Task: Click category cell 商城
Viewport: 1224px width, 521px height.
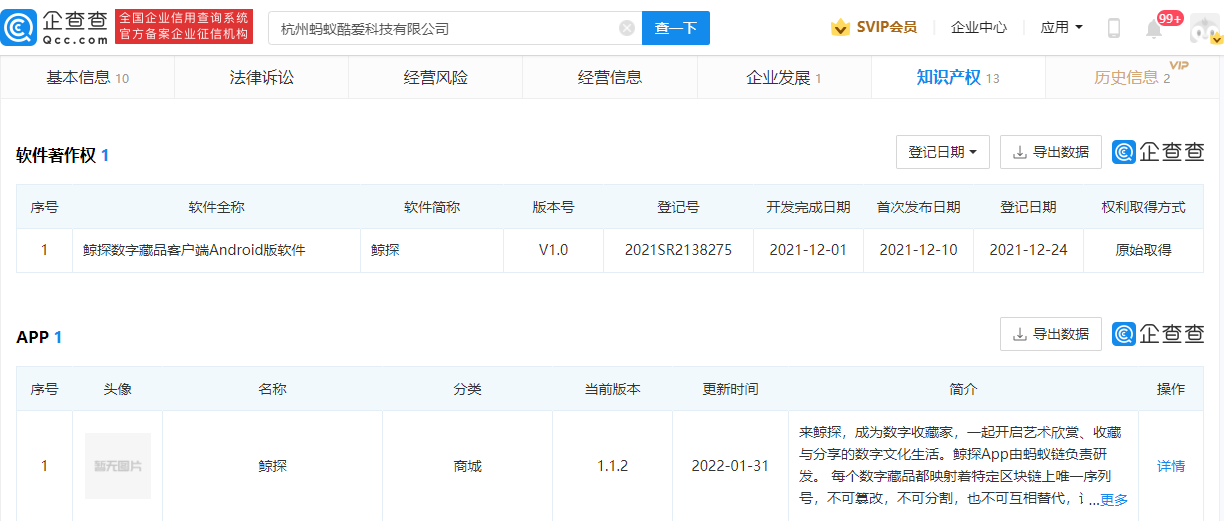Action: pyautogui.click(x=467, y=466)
